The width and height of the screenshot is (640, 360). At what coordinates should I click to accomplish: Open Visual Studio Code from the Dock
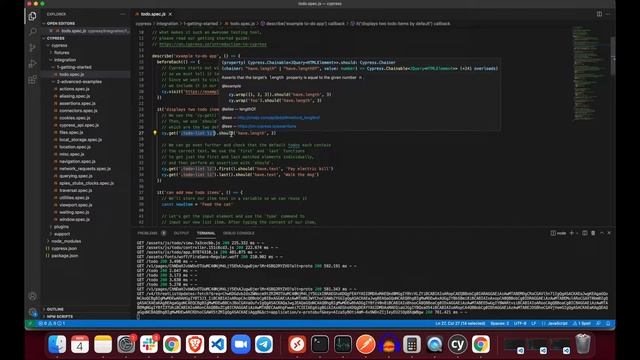[218, 344]
